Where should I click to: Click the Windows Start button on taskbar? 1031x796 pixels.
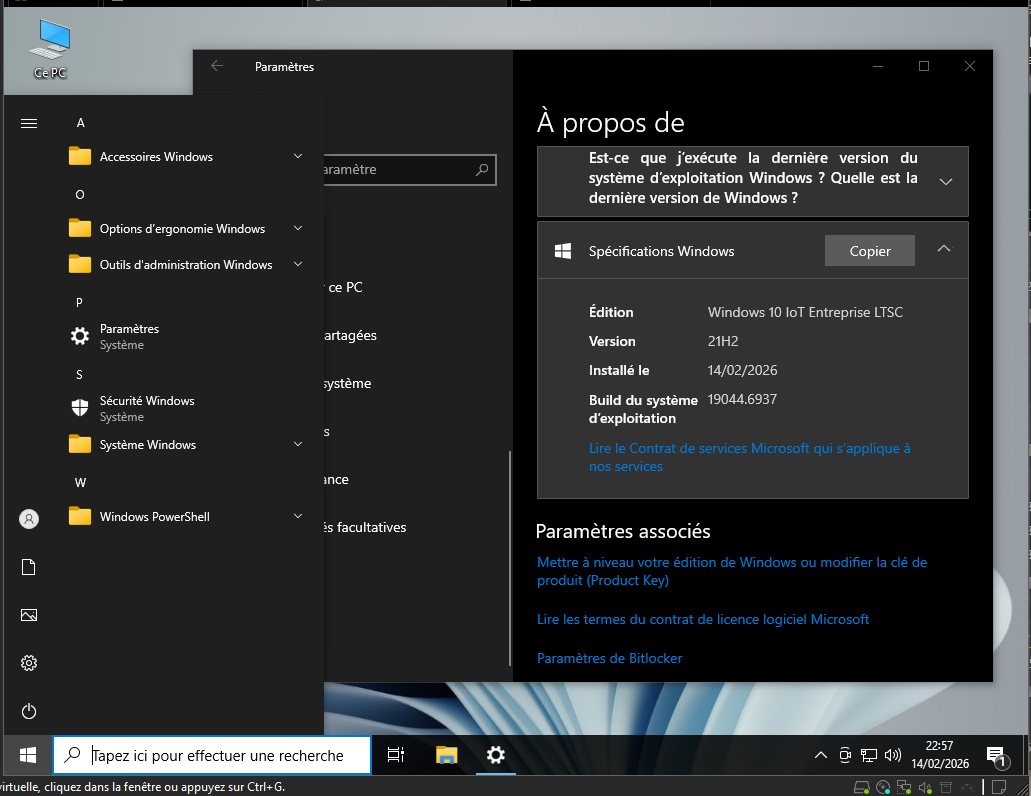coord(28,755)
